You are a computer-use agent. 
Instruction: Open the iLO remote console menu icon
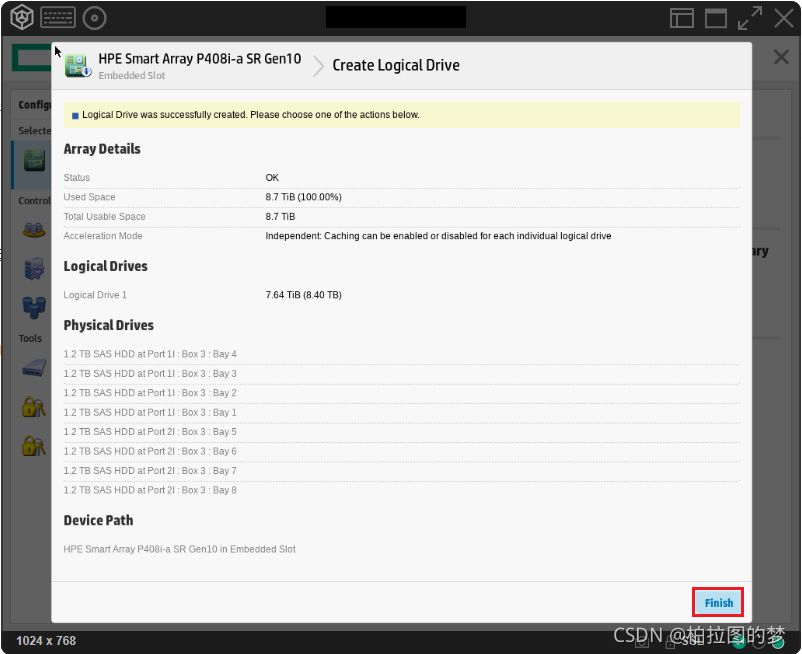(x=21, y=18)
